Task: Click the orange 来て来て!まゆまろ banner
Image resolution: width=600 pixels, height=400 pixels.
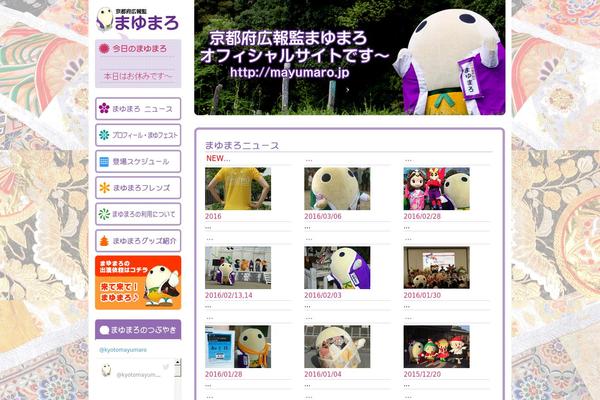Action: click(x=138, y=283)
